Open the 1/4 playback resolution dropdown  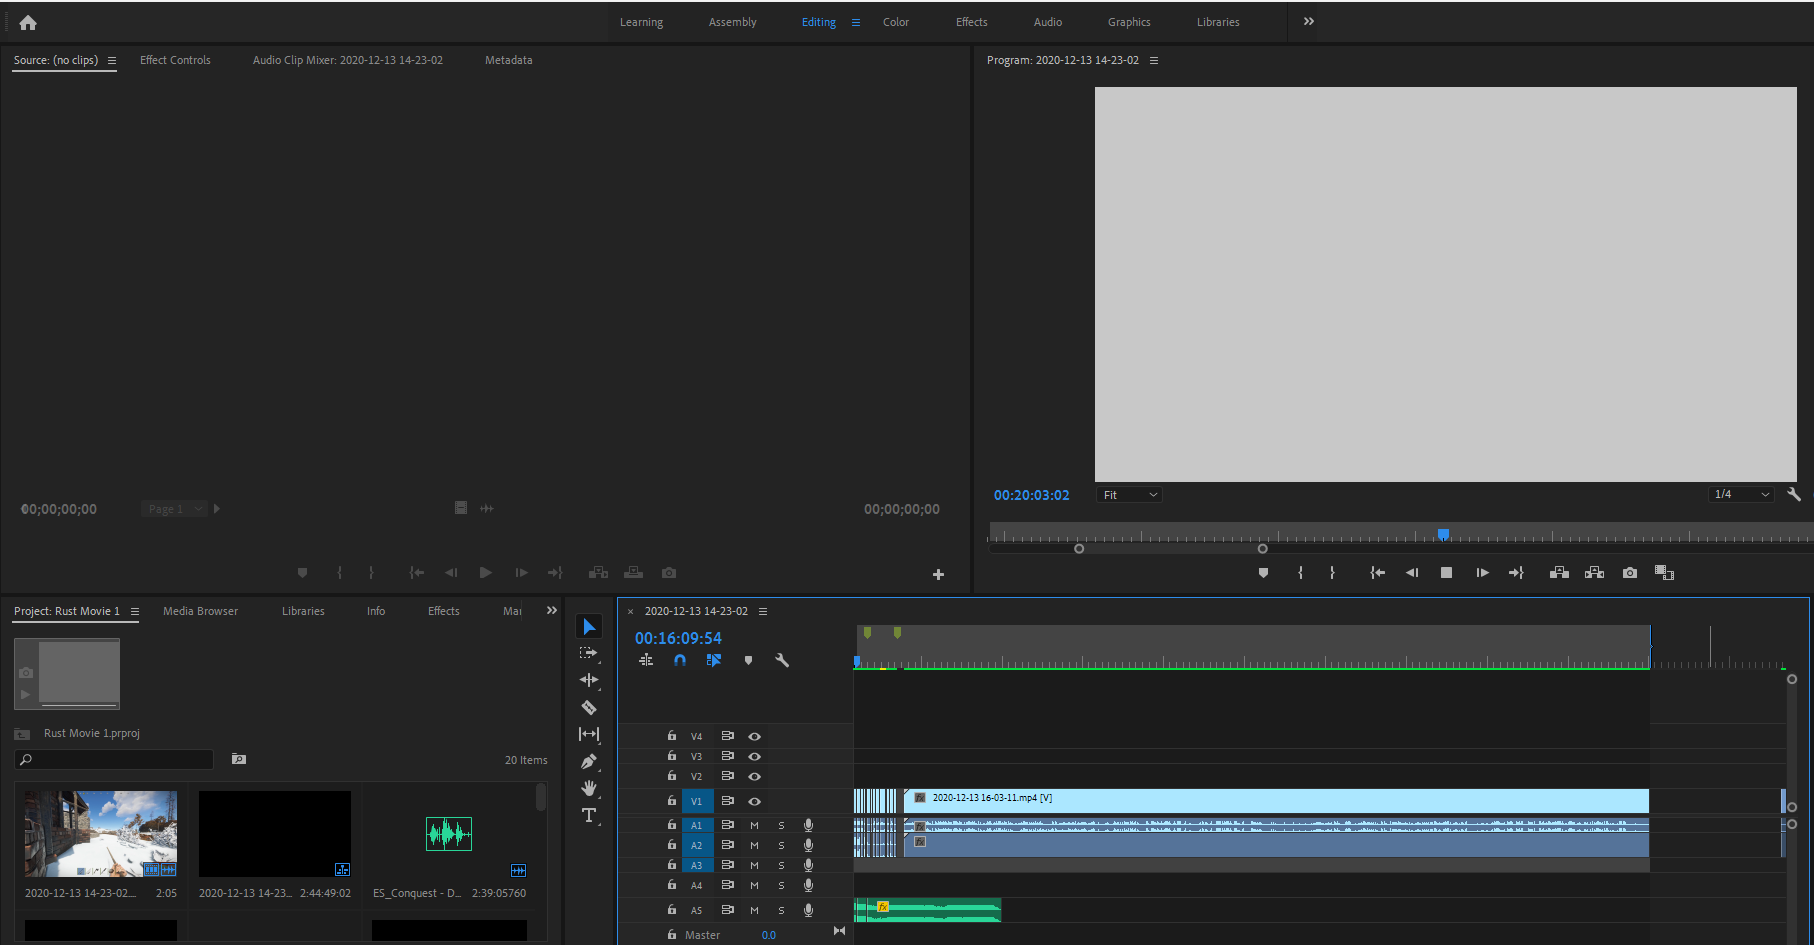[1740, 494]
